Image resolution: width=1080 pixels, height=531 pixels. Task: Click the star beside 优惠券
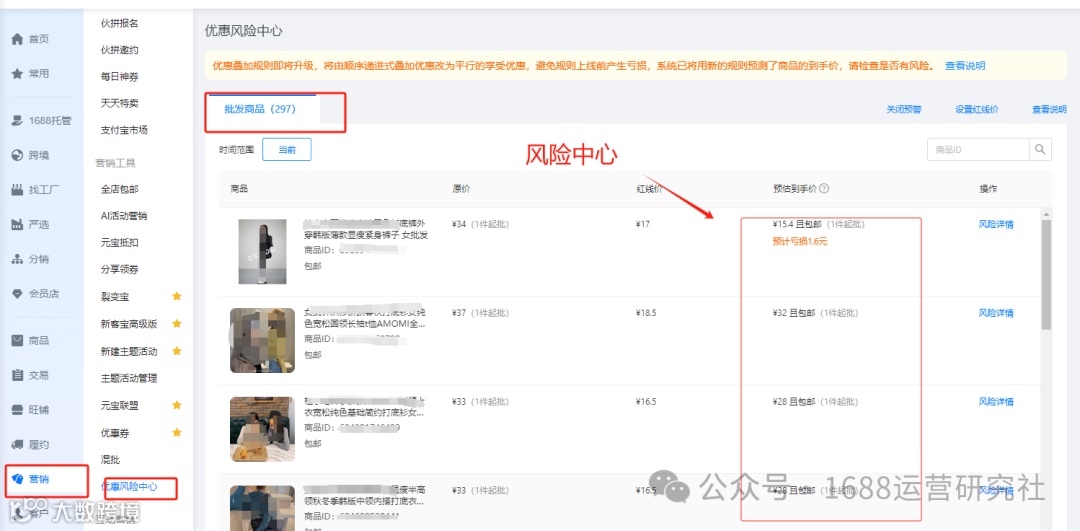[x=176, y=433]
